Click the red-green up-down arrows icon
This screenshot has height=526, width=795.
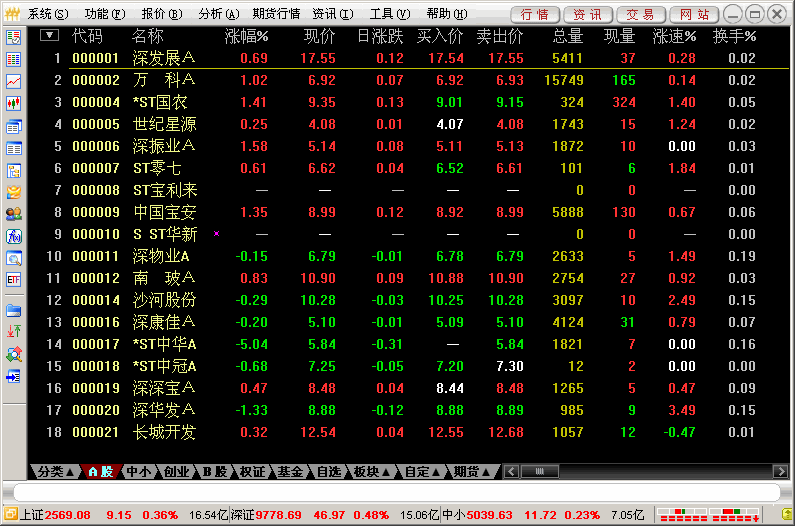[x=14, y=332]
